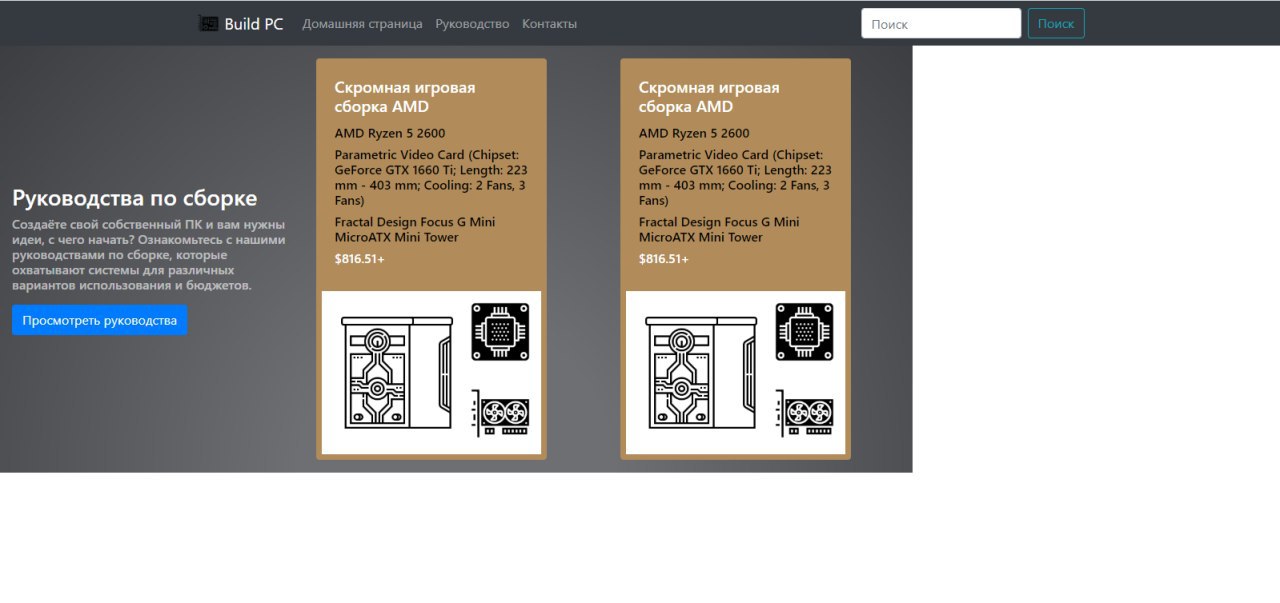
Task: Open the PC components image in second card
Action: (x=735, y=372)
